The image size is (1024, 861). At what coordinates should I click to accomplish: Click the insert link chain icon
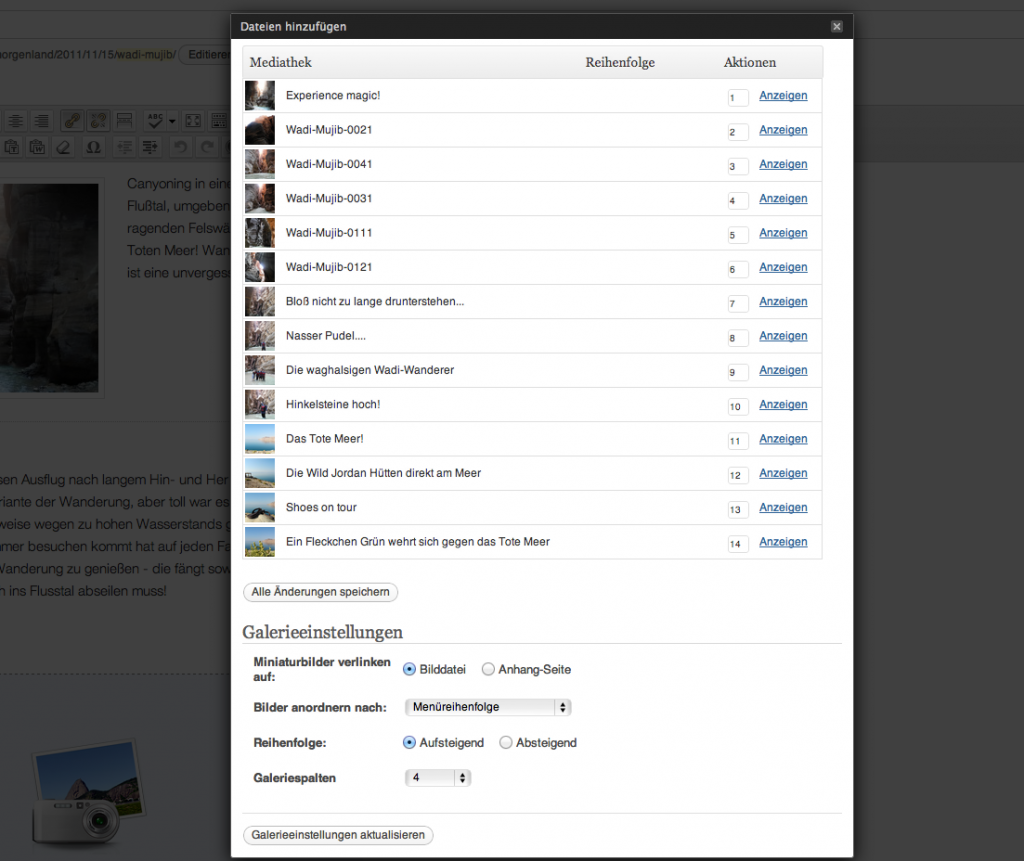tap(72, 121)
